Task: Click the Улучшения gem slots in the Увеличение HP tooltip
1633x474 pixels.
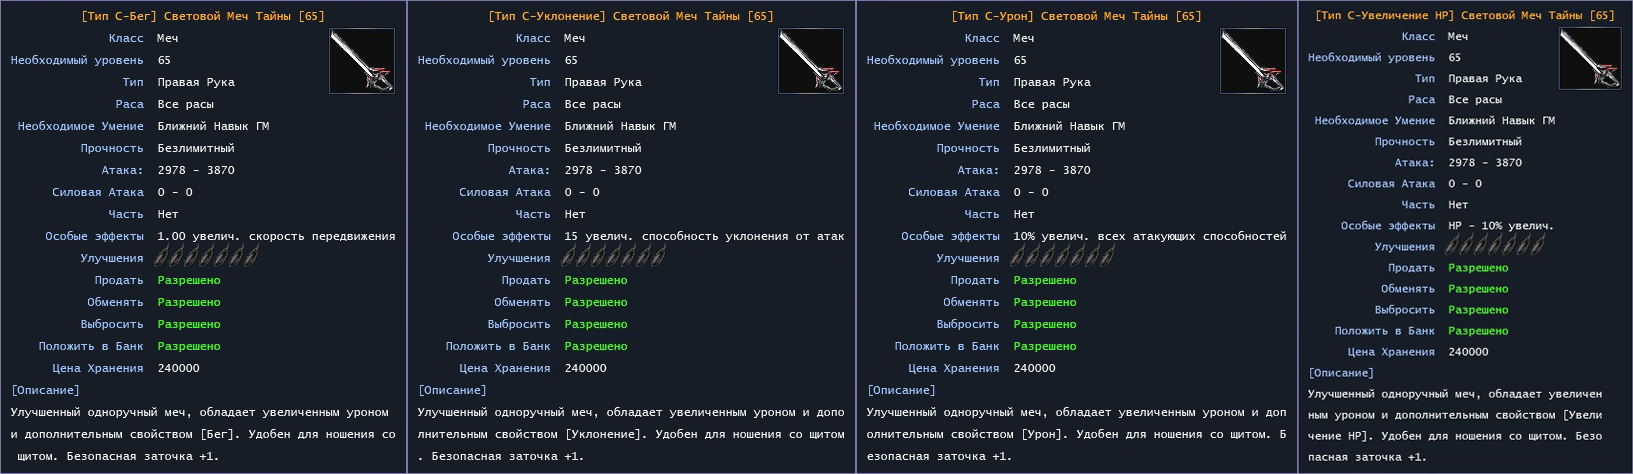Action: (1497, 246)
